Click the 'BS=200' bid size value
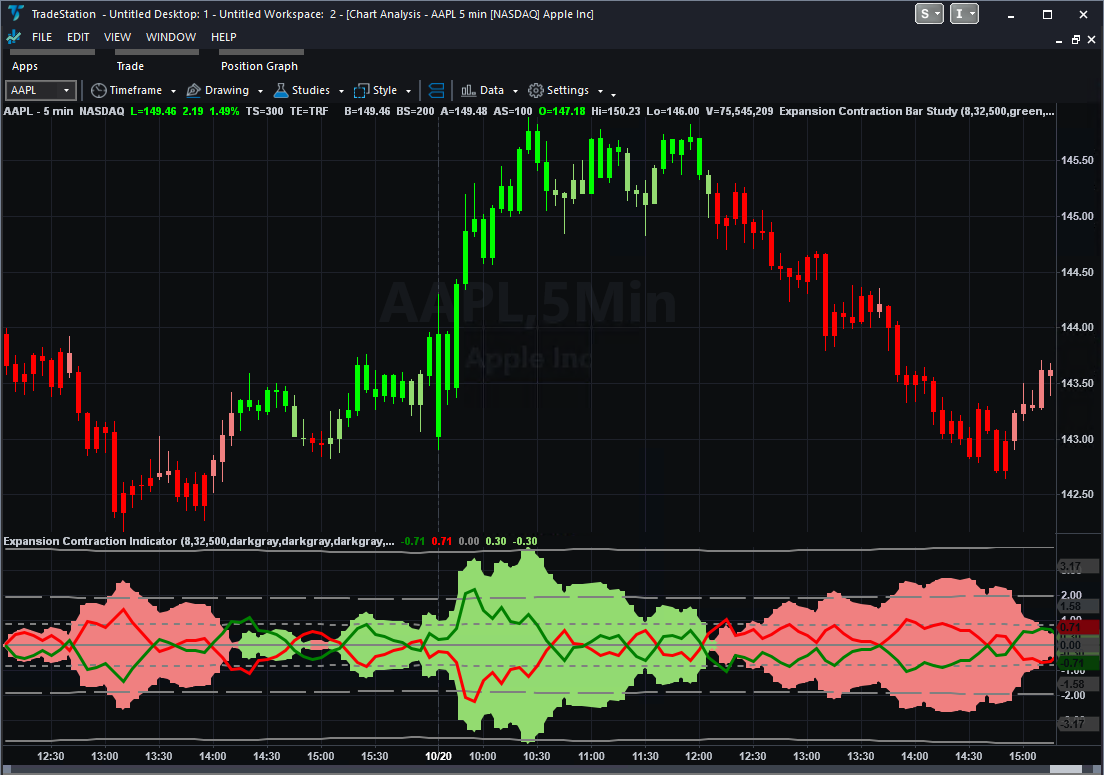Image resolution: width=1104 pixels, height=775 pixels. 415,111
